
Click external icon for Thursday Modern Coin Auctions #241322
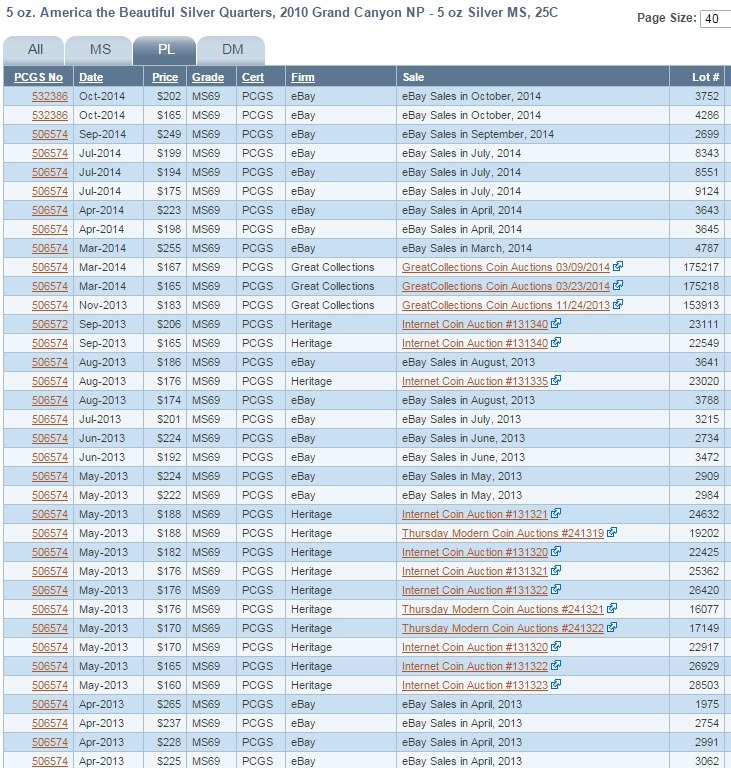pos(611,627)
